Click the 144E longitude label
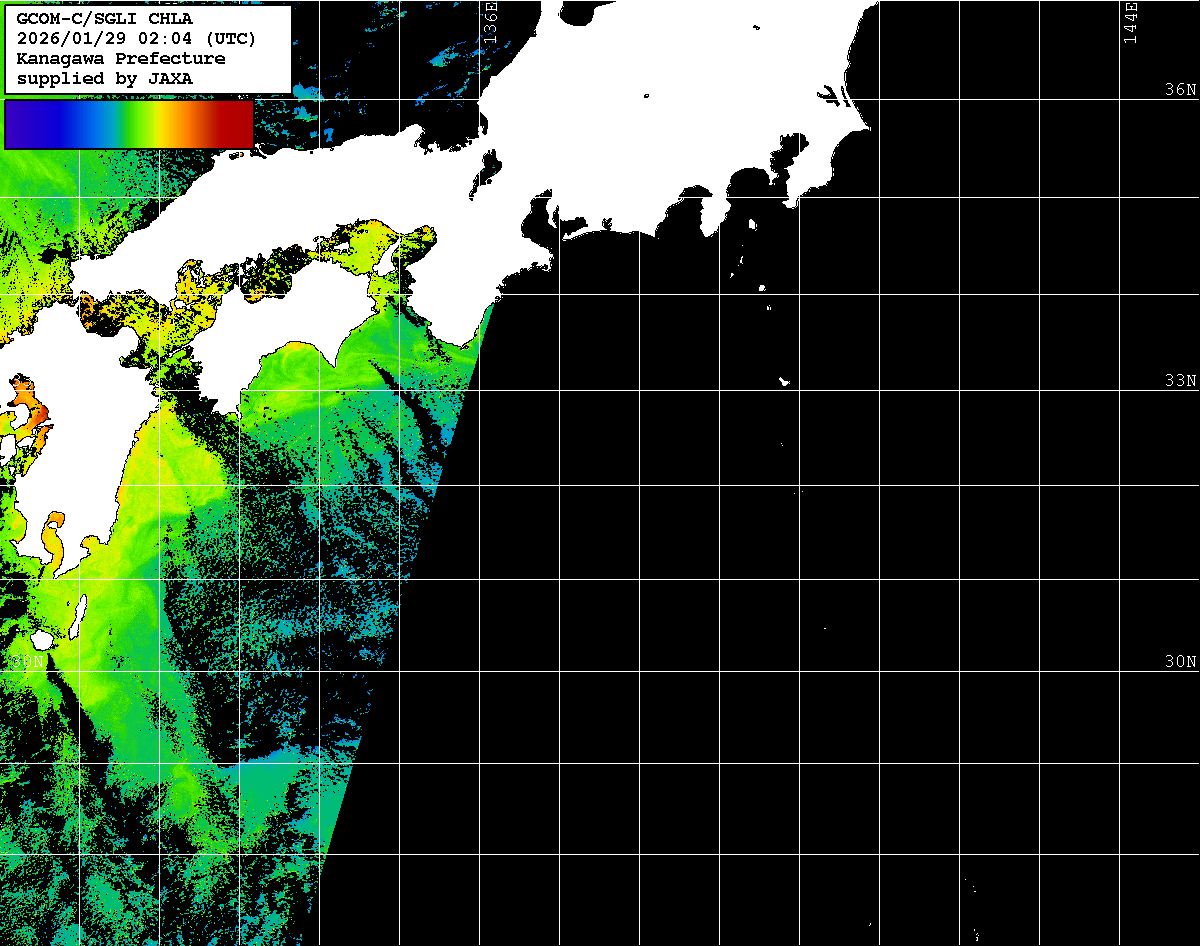This screenshot has width=1200, height=946. pyautogui.click(x=1130, y=22)
